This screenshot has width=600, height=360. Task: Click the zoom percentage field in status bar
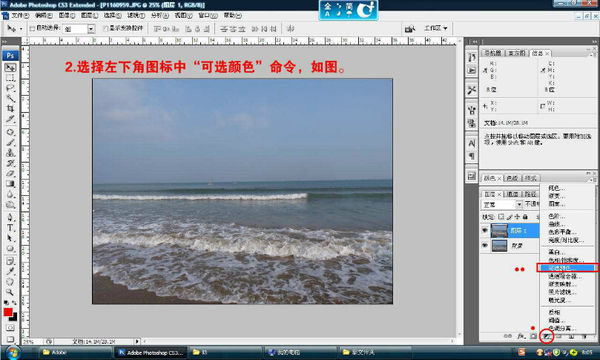[x=32, y=341]
